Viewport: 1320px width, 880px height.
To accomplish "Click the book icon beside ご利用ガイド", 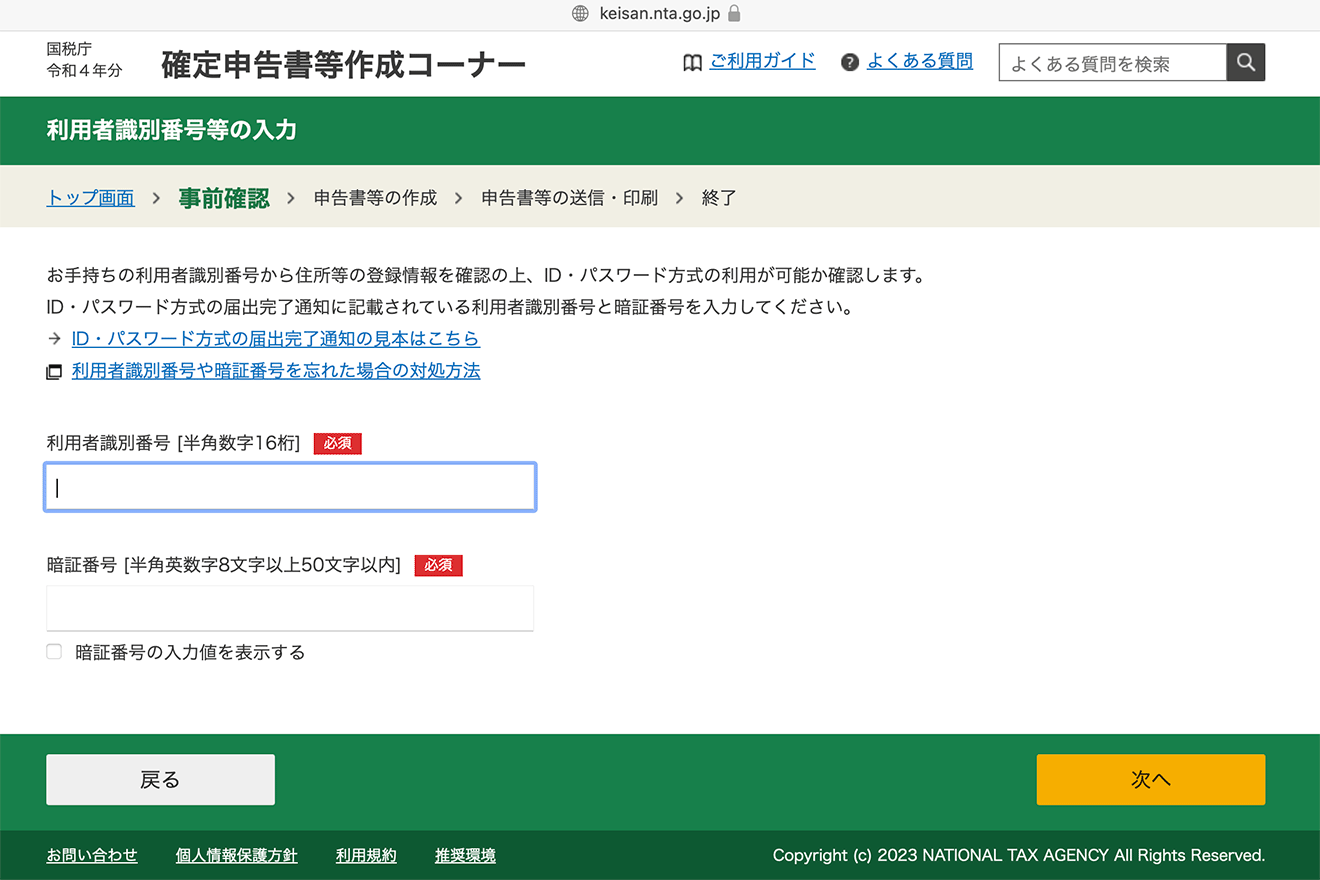I will point(692,61).
